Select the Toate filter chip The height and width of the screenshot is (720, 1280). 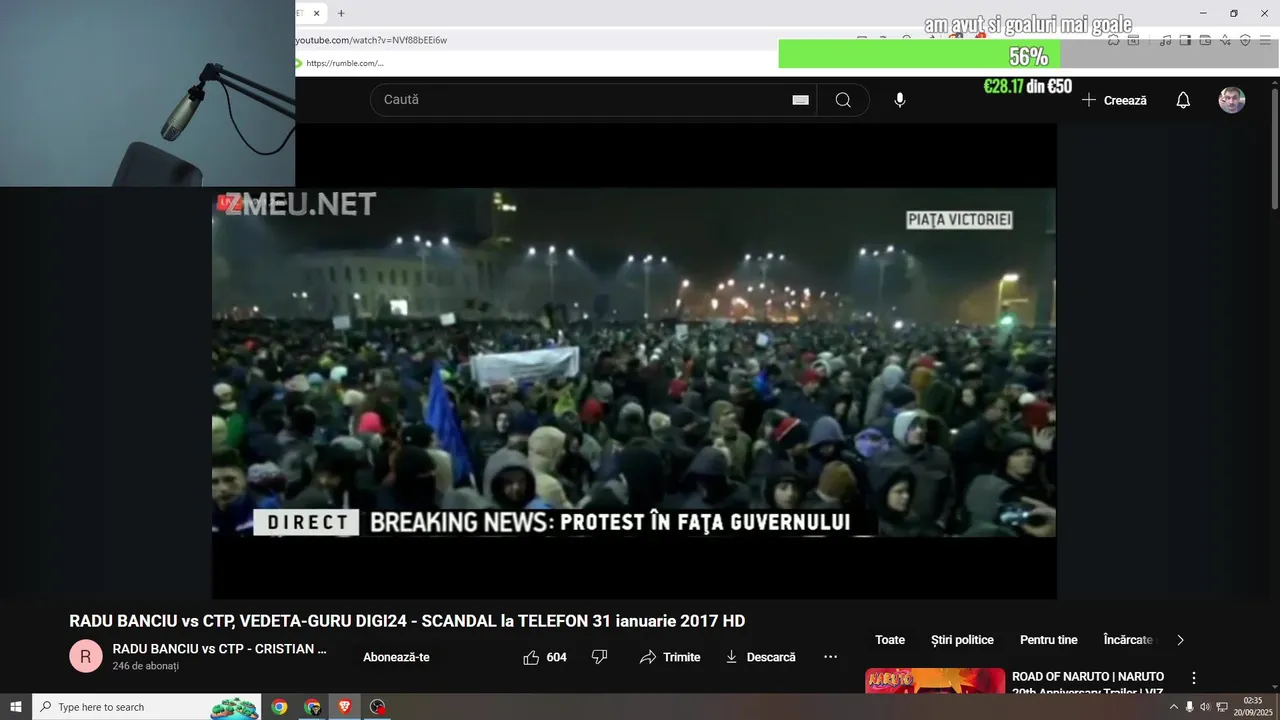[890, 640]
